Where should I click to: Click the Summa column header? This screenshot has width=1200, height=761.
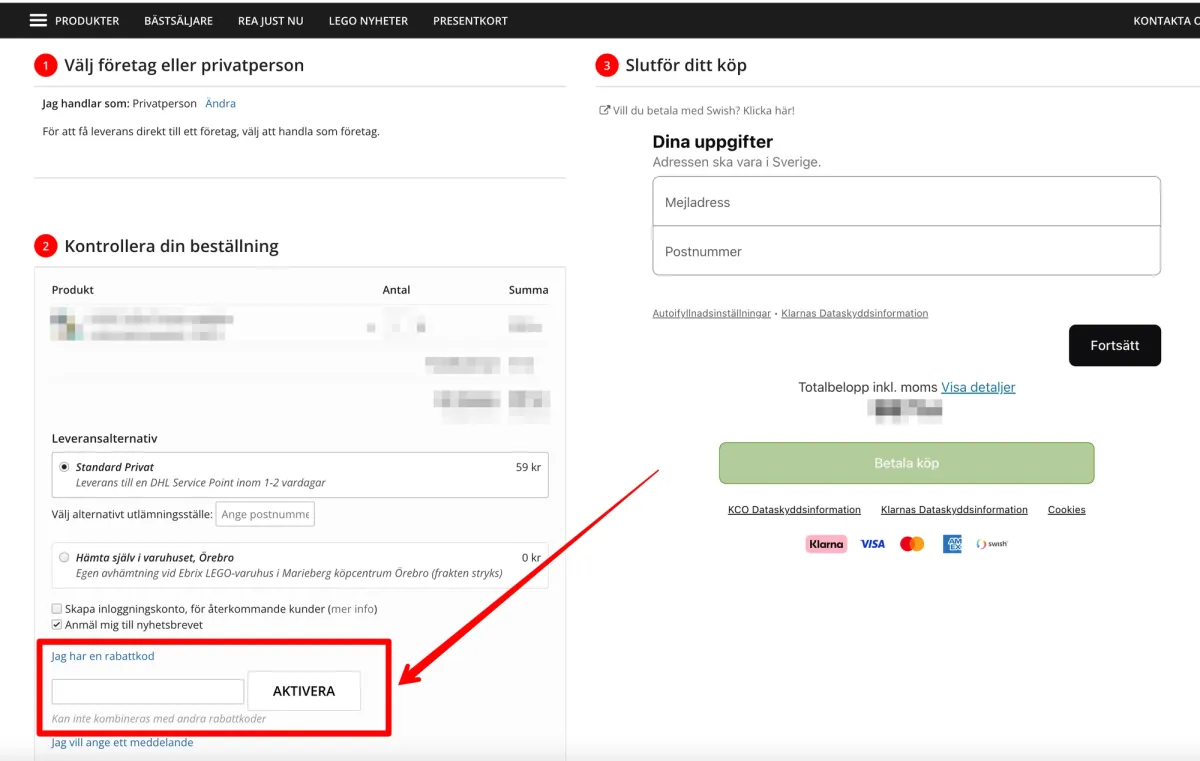coord(528,290)
